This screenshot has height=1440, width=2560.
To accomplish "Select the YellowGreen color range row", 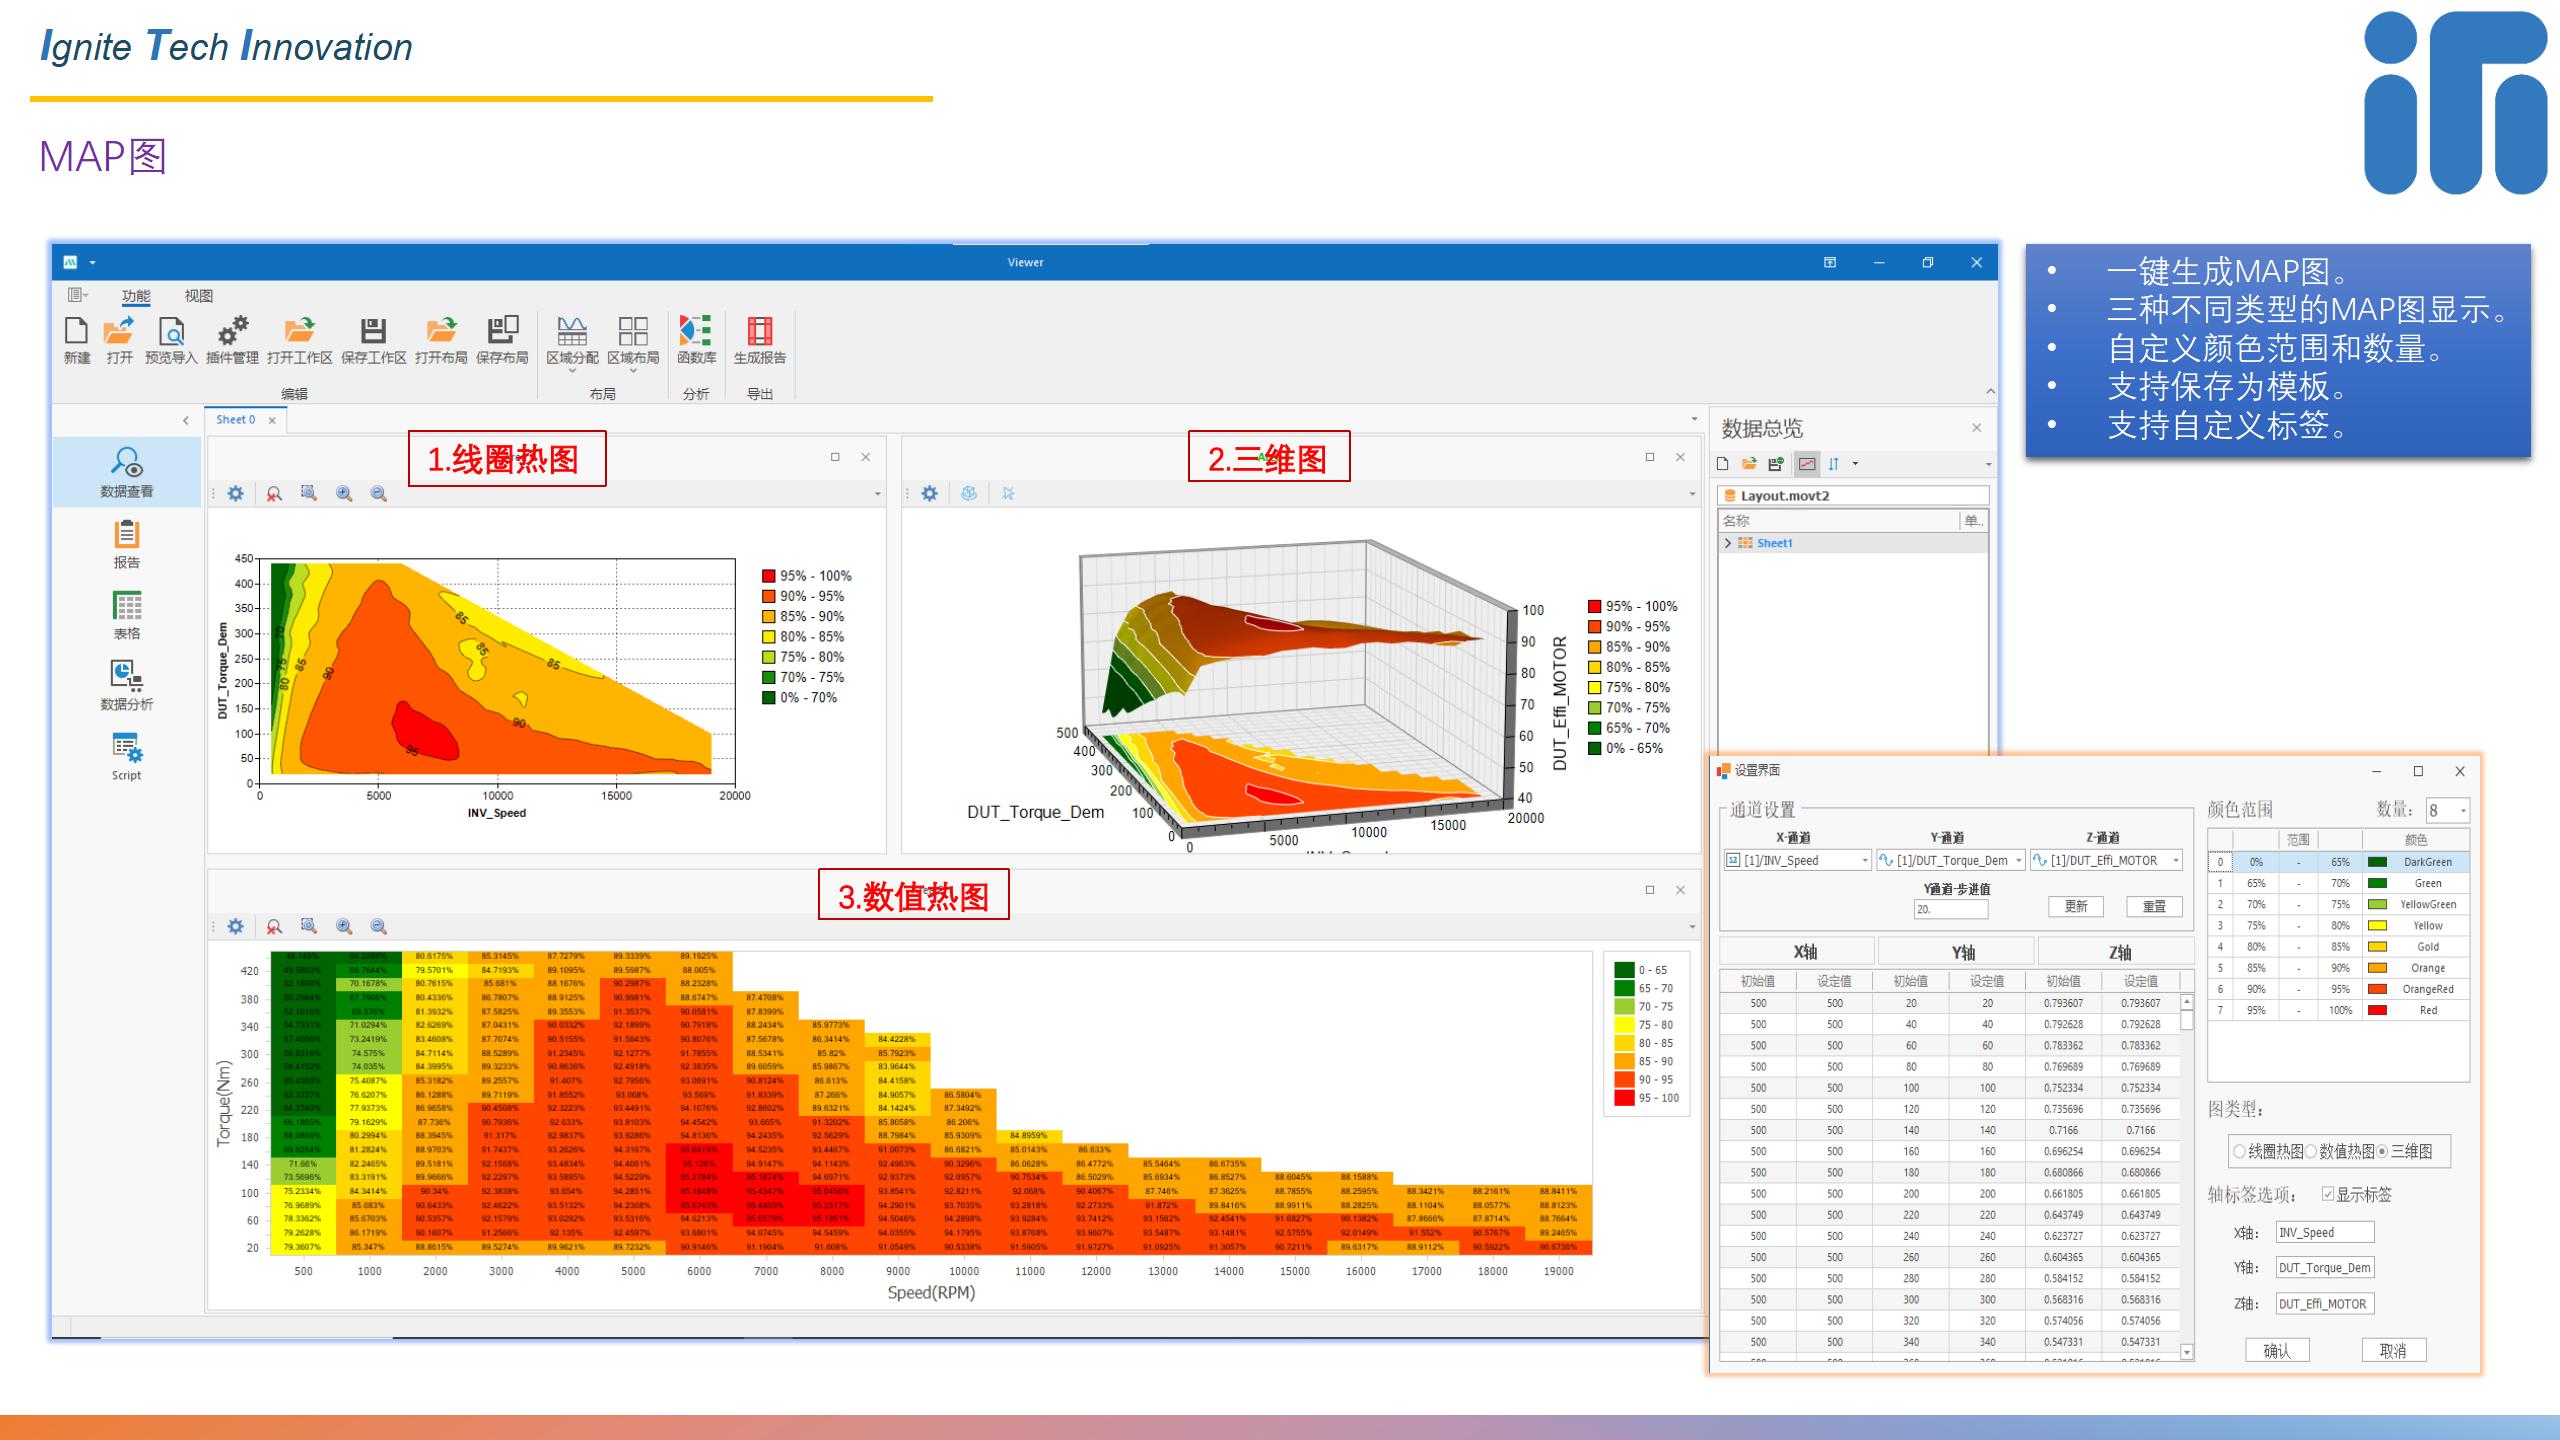I will pos(2338,904).
